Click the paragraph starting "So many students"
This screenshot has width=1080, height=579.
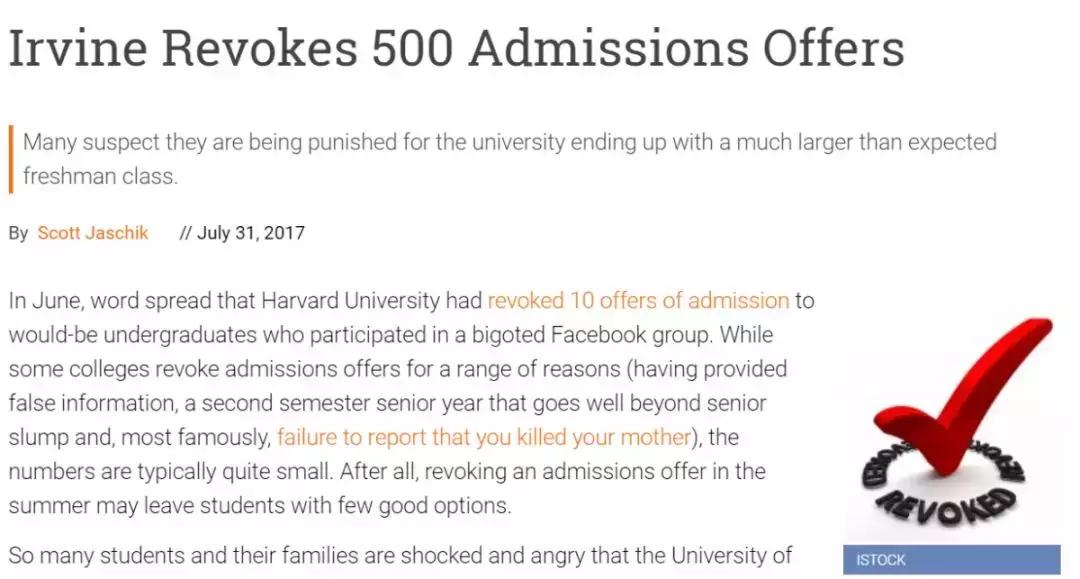(x=400, y=555)
